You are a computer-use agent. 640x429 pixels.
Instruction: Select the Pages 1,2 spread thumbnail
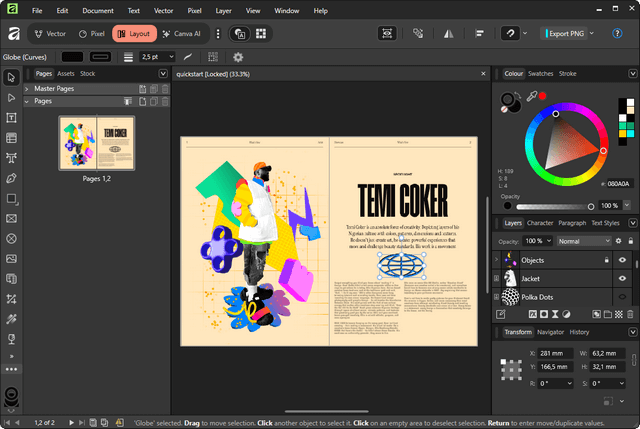click(97, 143)
